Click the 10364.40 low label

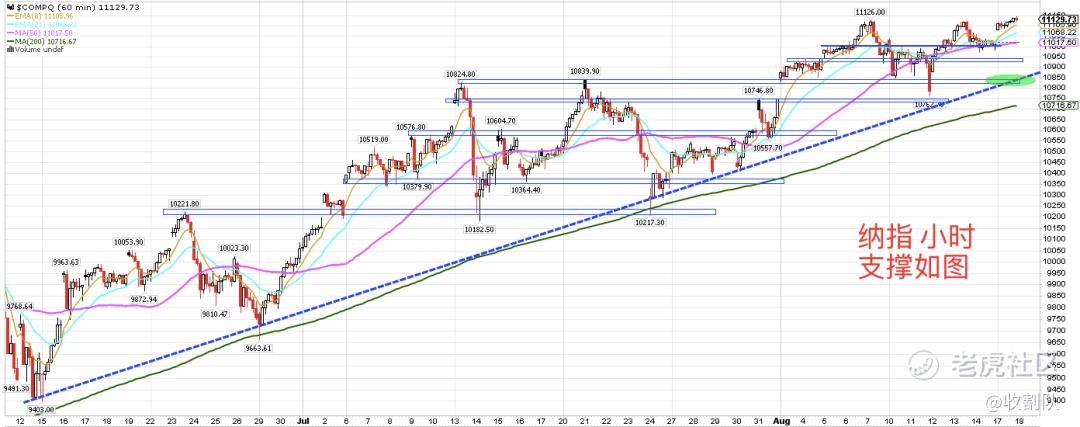click(x=526, y=189)
